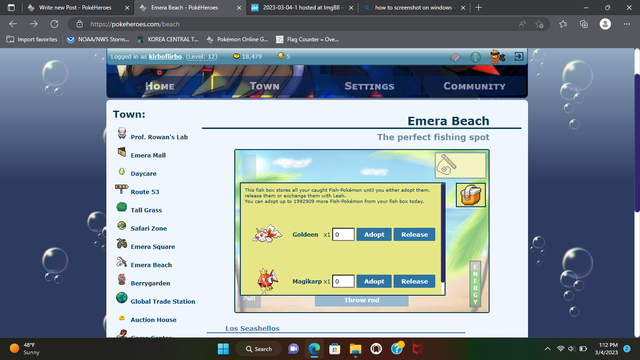Go to Global Trade Station
This screenshot has width=640, height=360.
click(163, 302)
